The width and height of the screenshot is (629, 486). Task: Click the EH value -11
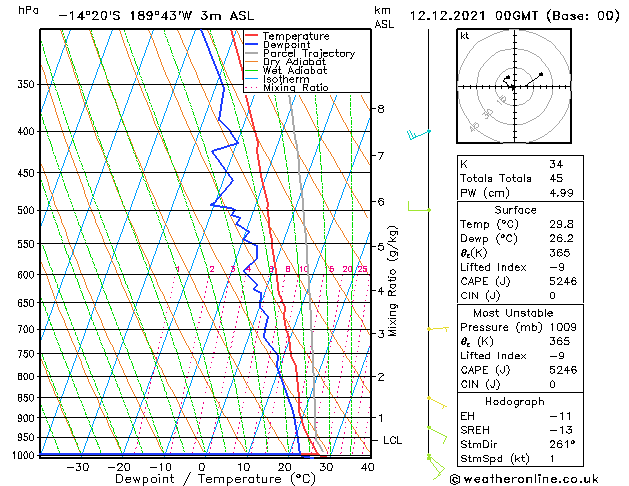[560, 416]
